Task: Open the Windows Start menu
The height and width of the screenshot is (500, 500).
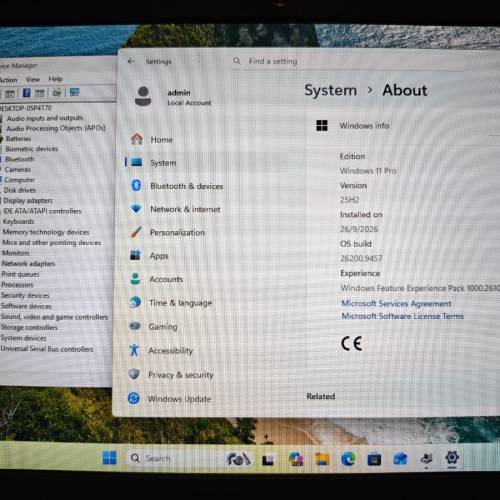Action: pyautogui.click(x=109, y=457)
